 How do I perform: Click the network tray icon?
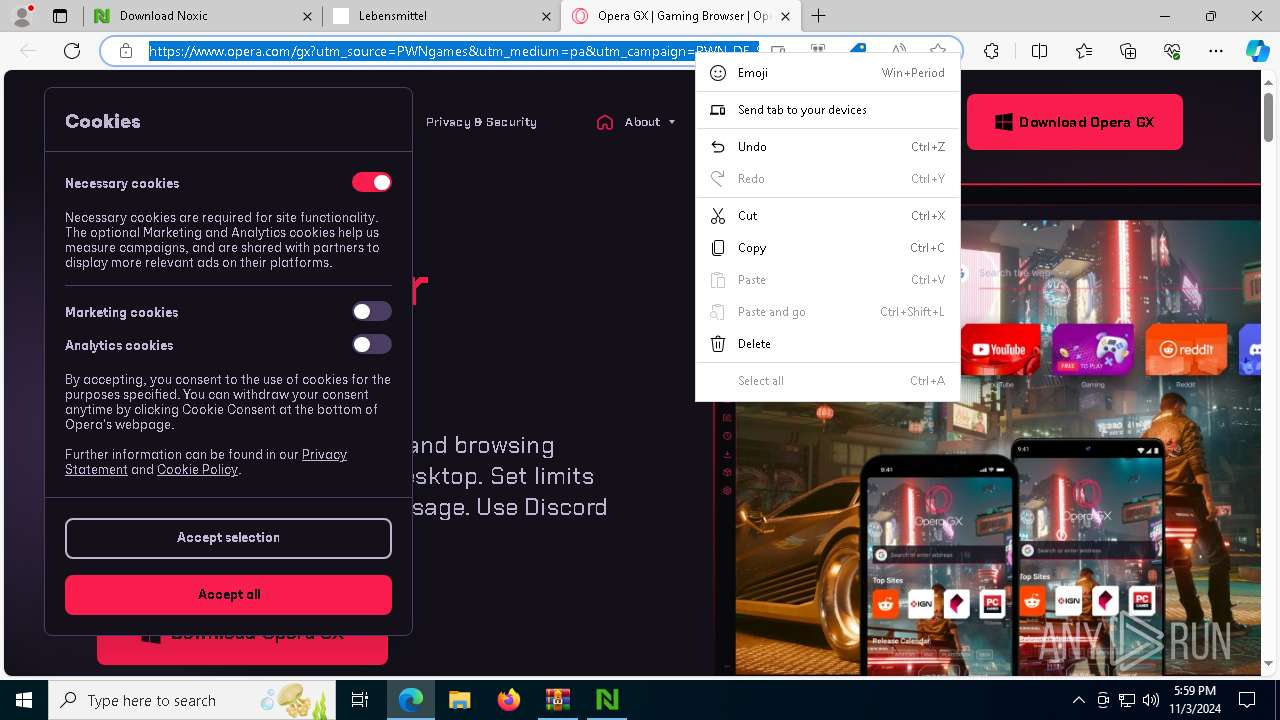(x=1126, y=700)
